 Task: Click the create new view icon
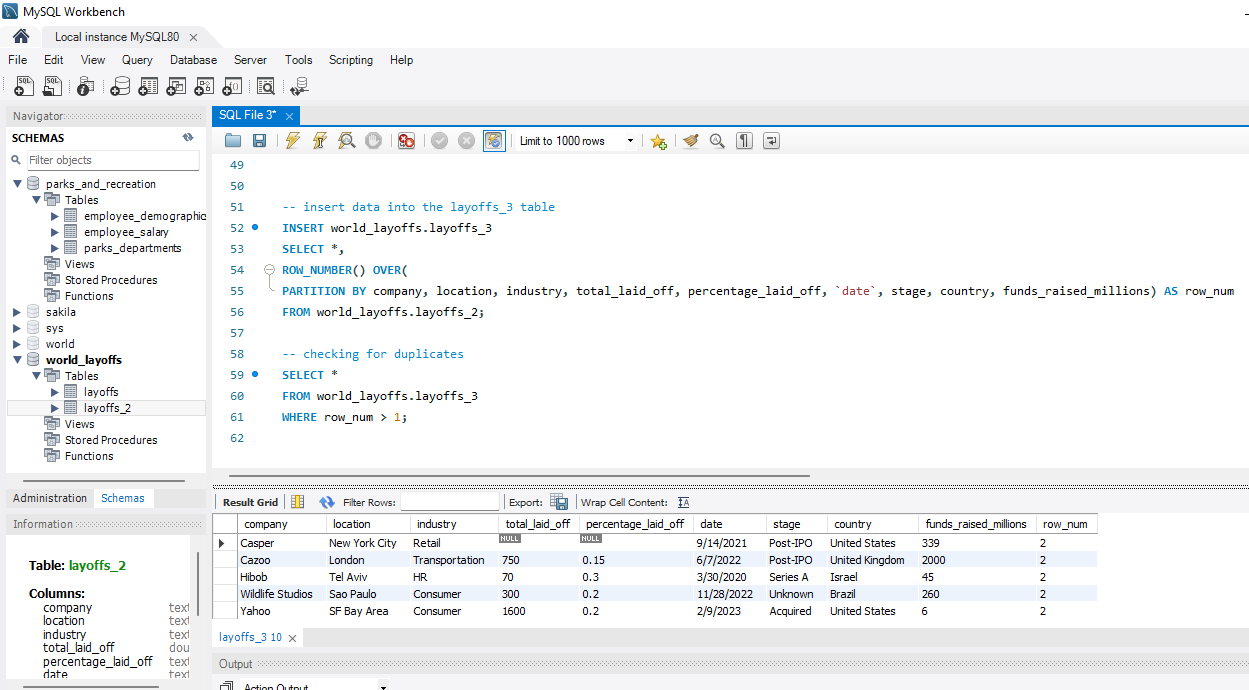pos(176,87)
